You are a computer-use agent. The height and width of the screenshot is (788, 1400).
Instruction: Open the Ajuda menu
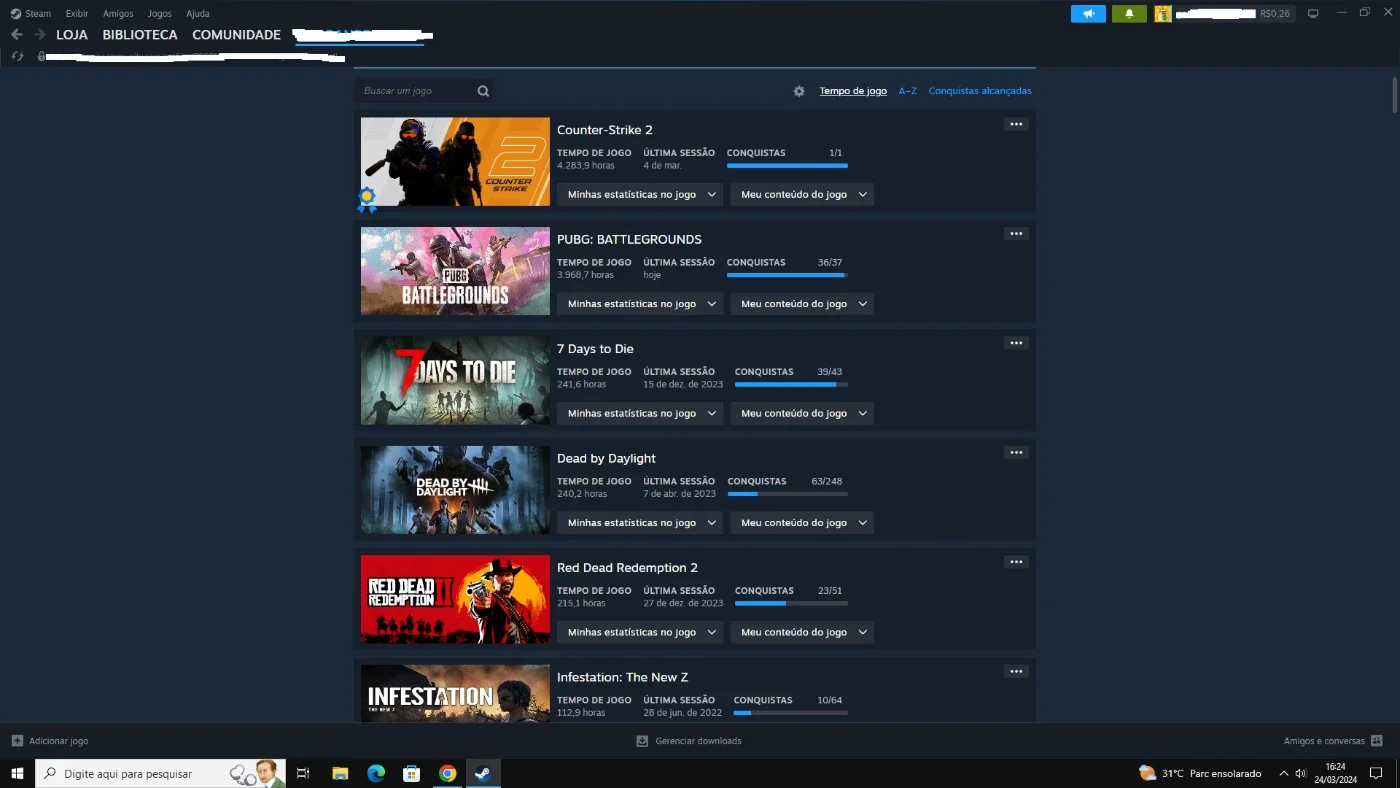pyautogui.click(x=198, y=13)
